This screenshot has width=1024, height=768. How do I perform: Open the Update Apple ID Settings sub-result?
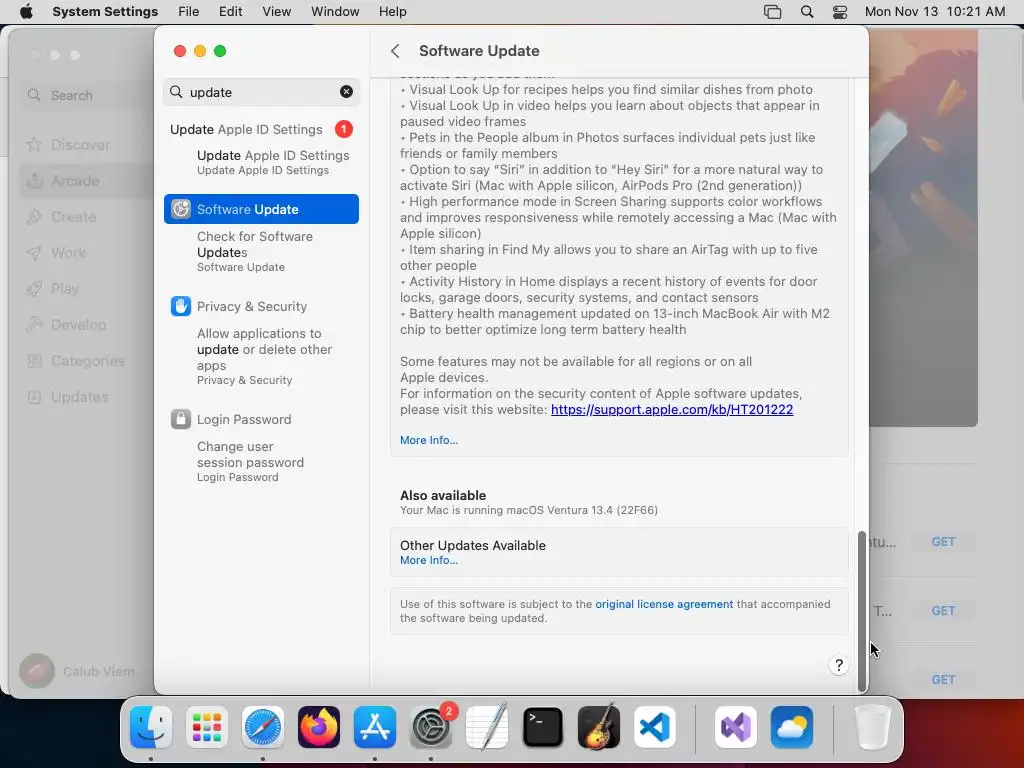pos(273,162)
